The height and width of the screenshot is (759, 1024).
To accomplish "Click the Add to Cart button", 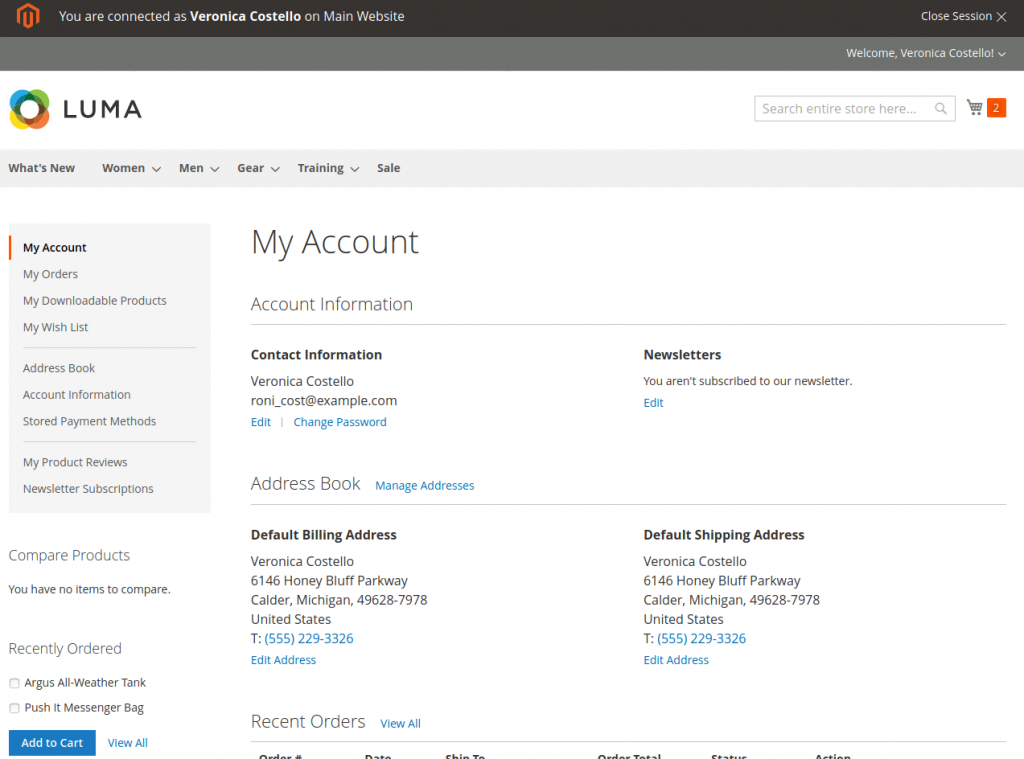I will click(52, 743).
